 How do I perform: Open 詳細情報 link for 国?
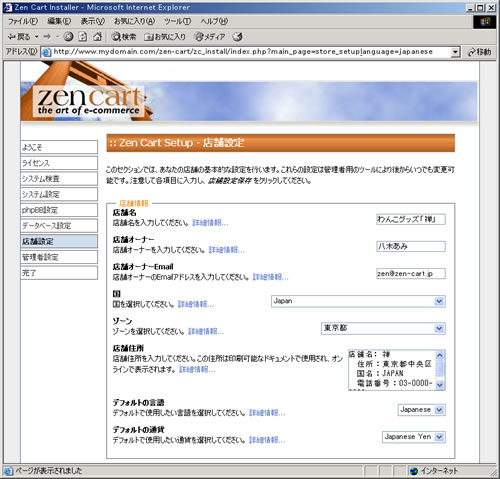point(196,304)
